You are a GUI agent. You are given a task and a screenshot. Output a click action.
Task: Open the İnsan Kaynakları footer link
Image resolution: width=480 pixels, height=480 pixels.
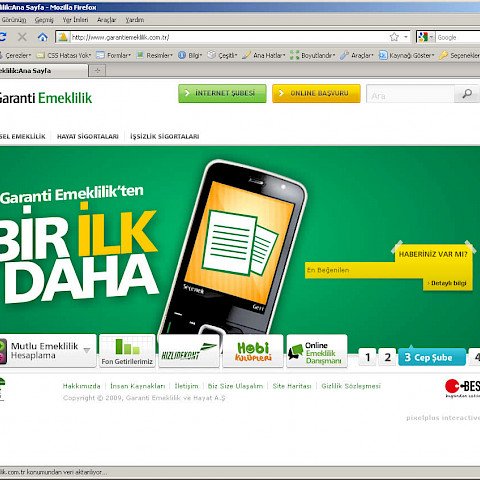(138, 386)
